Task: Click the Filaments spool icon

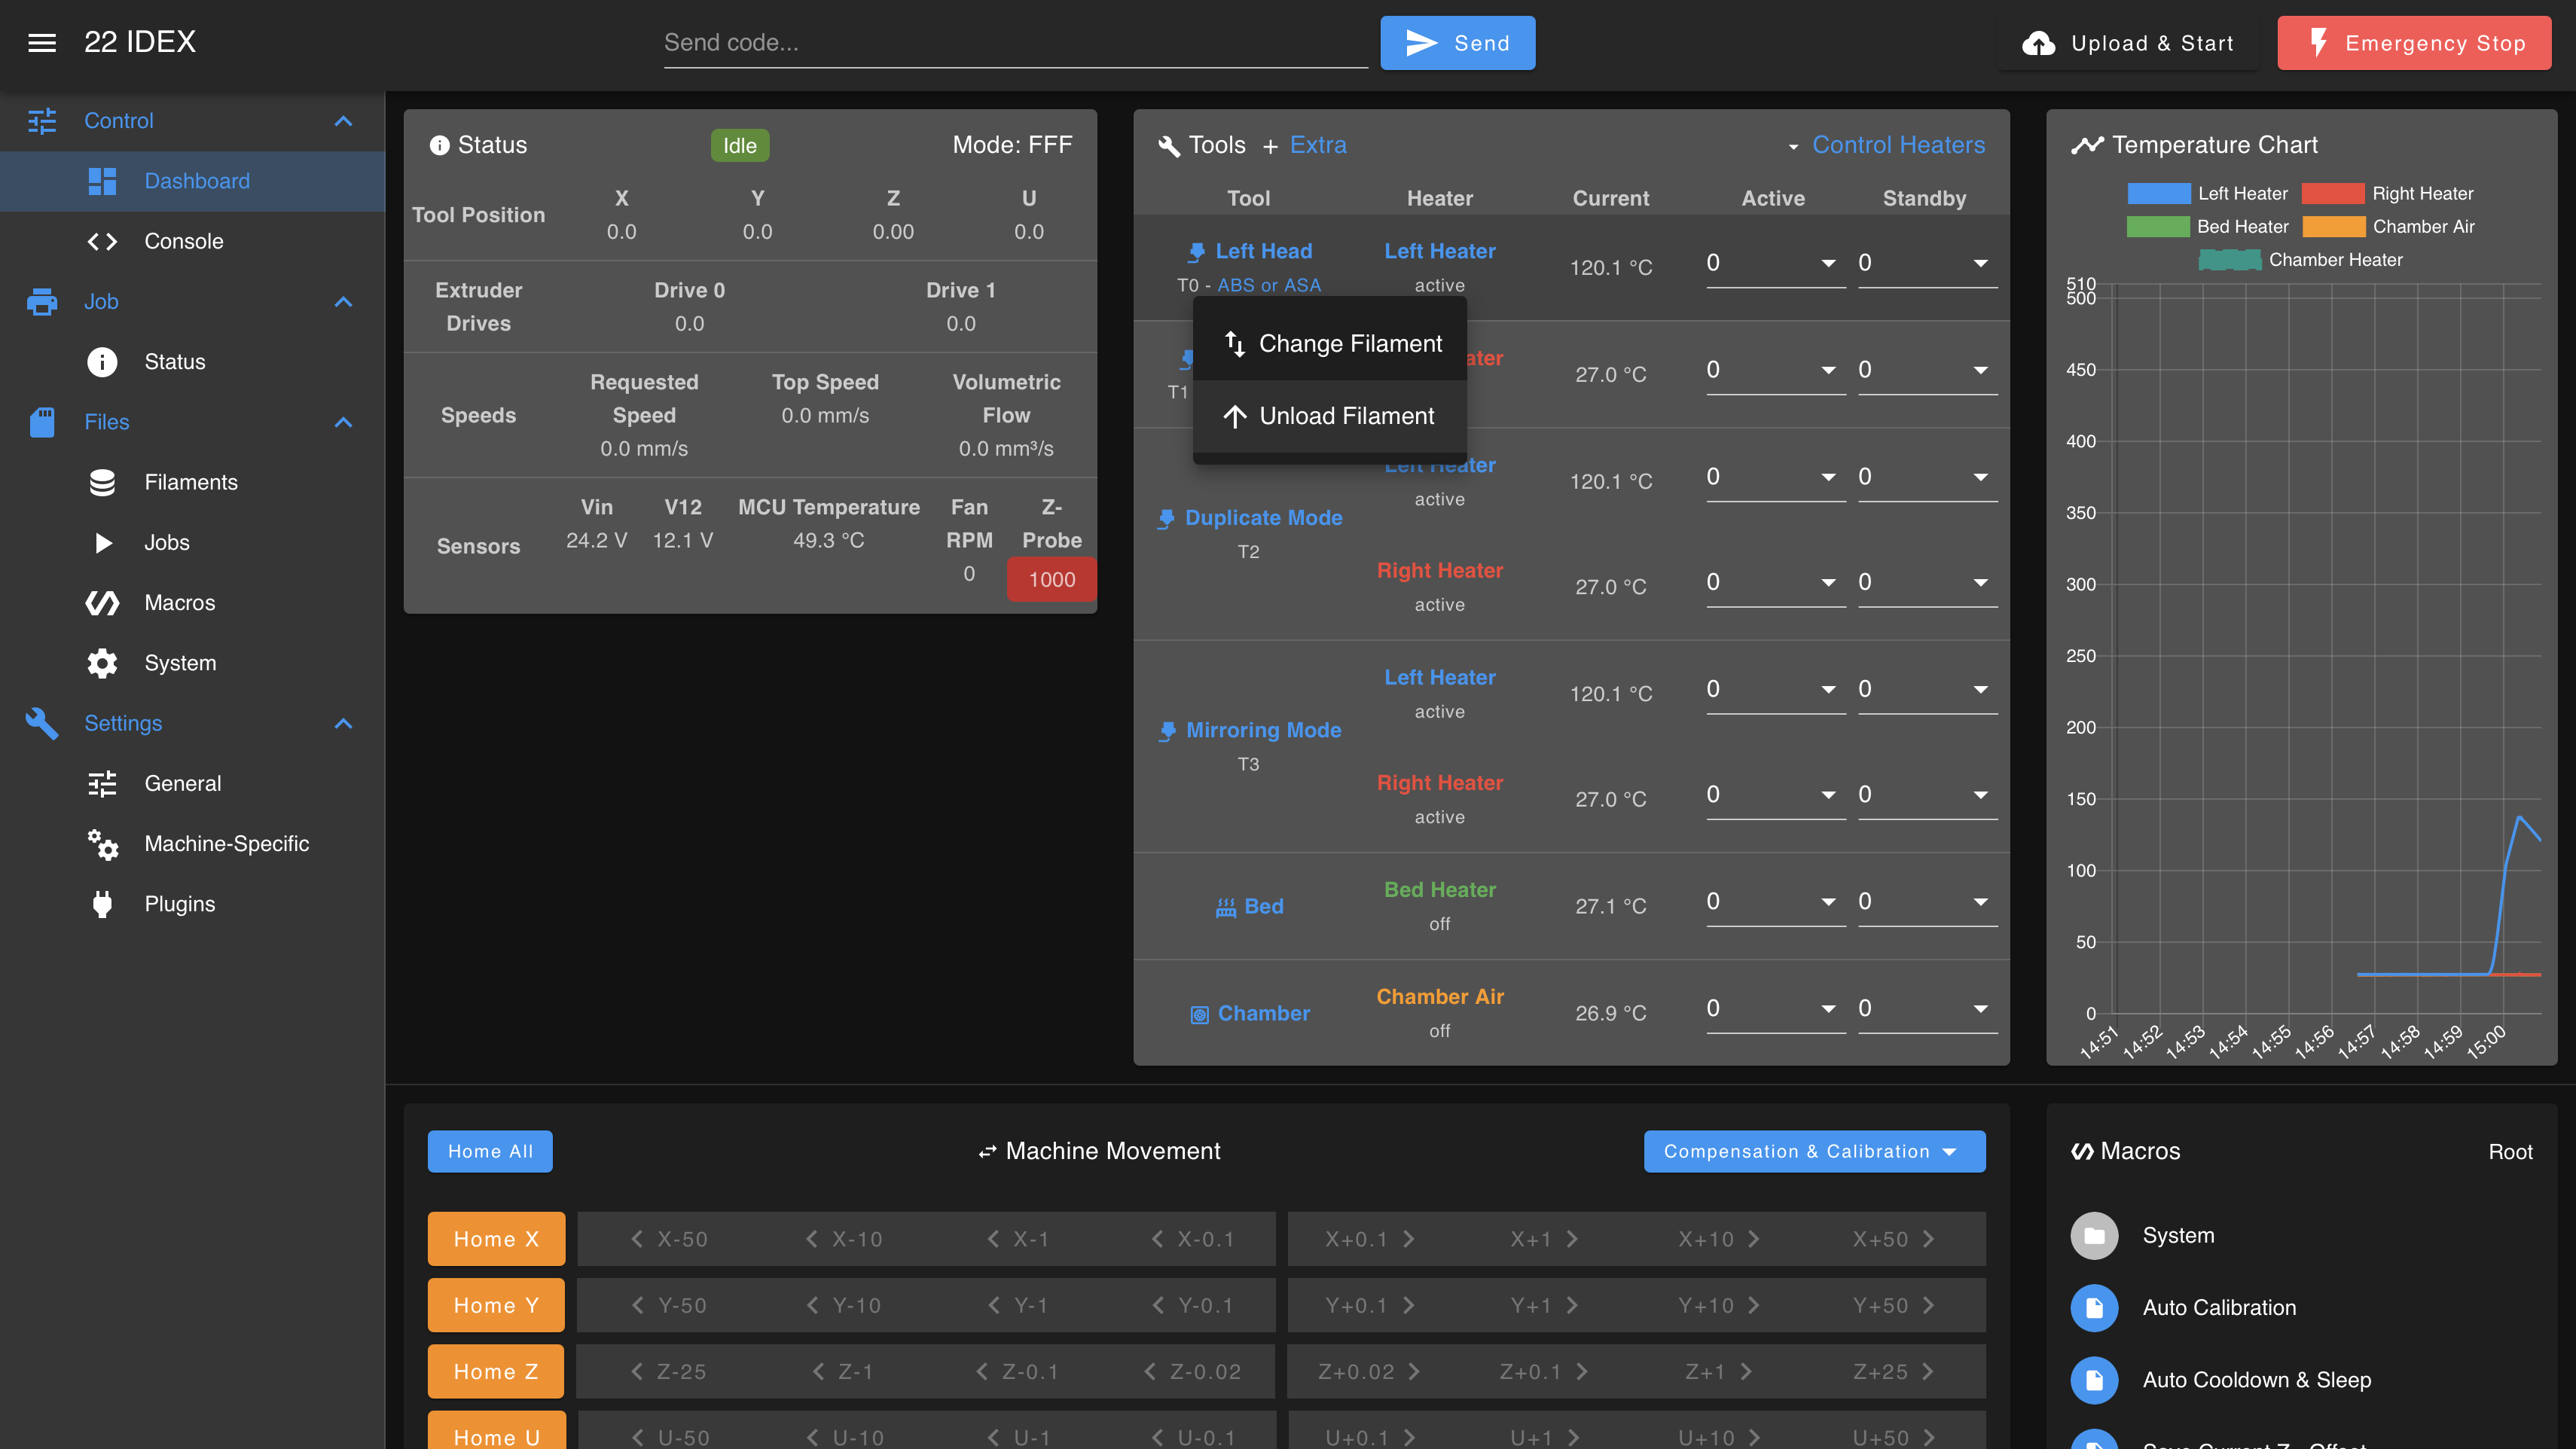Action: pyautogui.click(x=102, y=482)
